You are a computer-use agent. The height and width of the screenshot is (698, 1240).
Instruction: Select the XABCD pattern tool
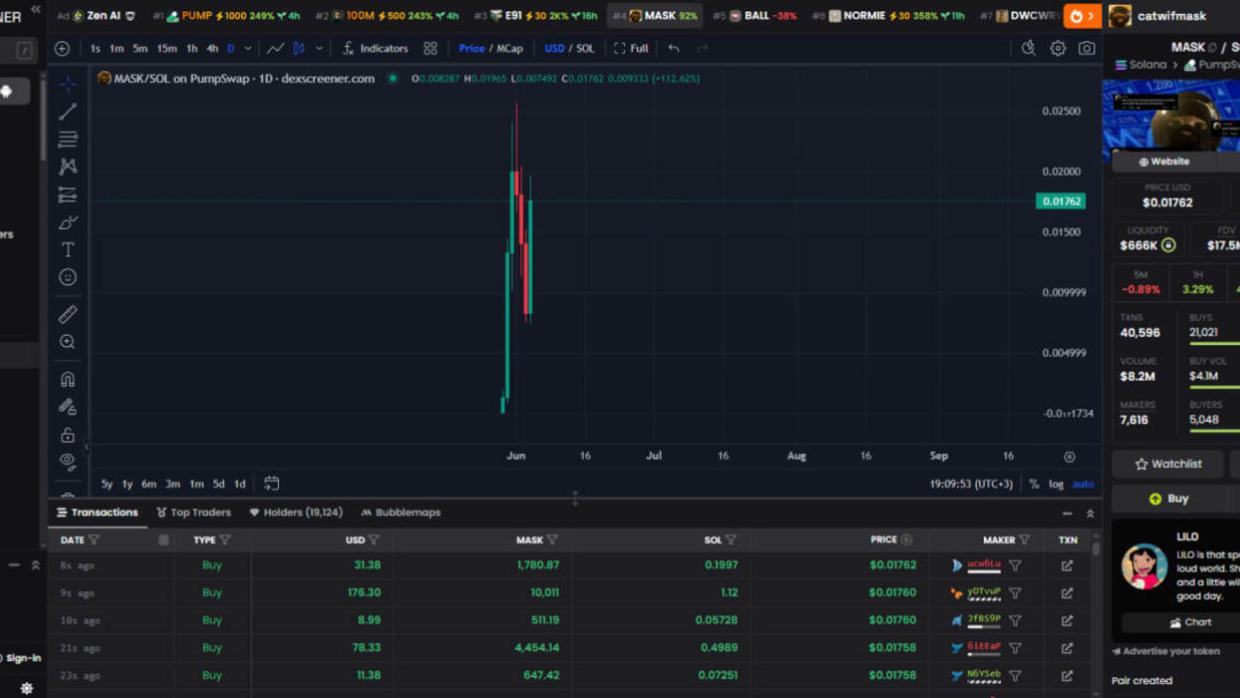67,167
